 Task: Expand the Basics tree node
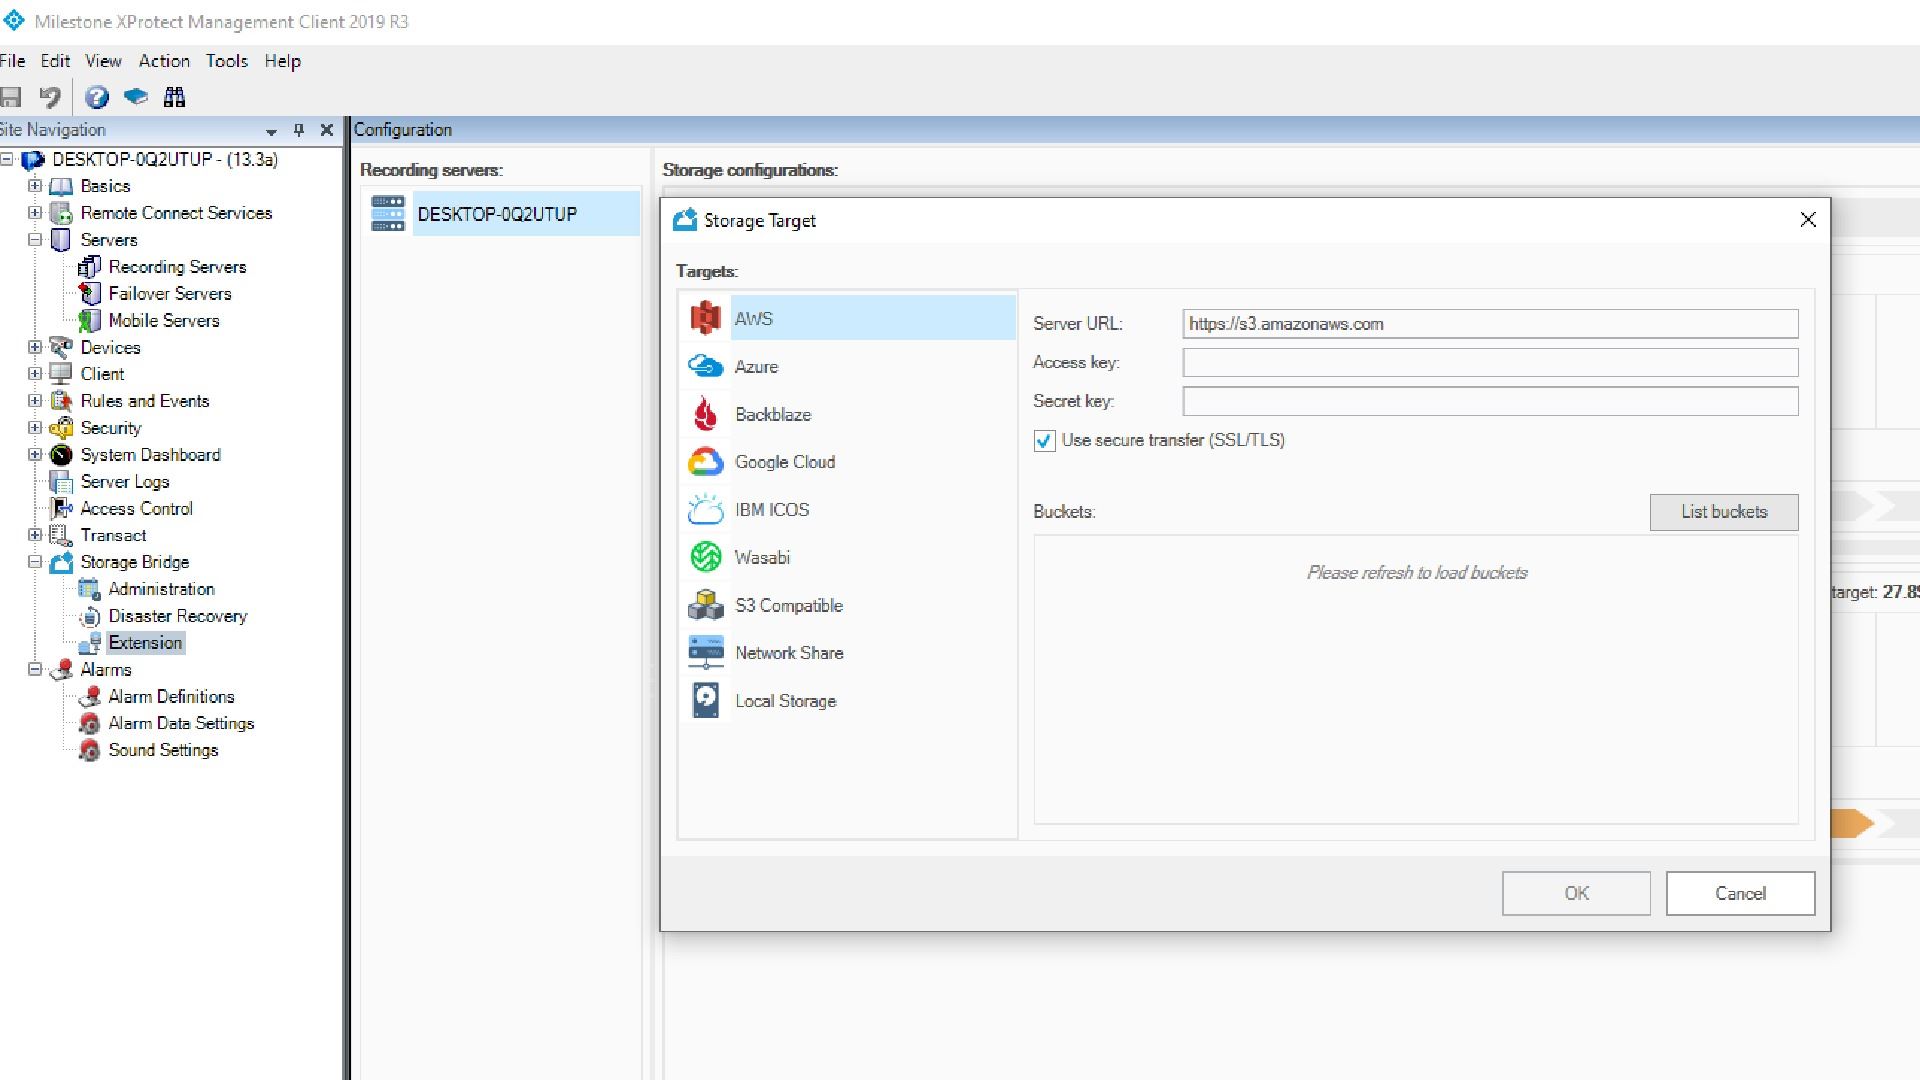coord(35,186)
